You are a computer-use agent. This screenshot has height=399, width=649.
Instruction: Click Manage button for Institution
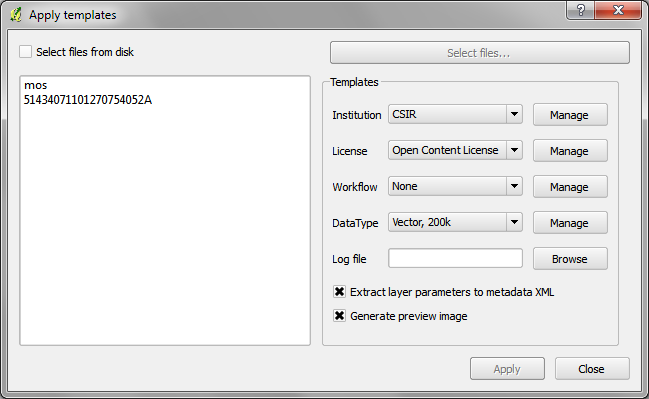pyautogui.click(x=570, y=115)
